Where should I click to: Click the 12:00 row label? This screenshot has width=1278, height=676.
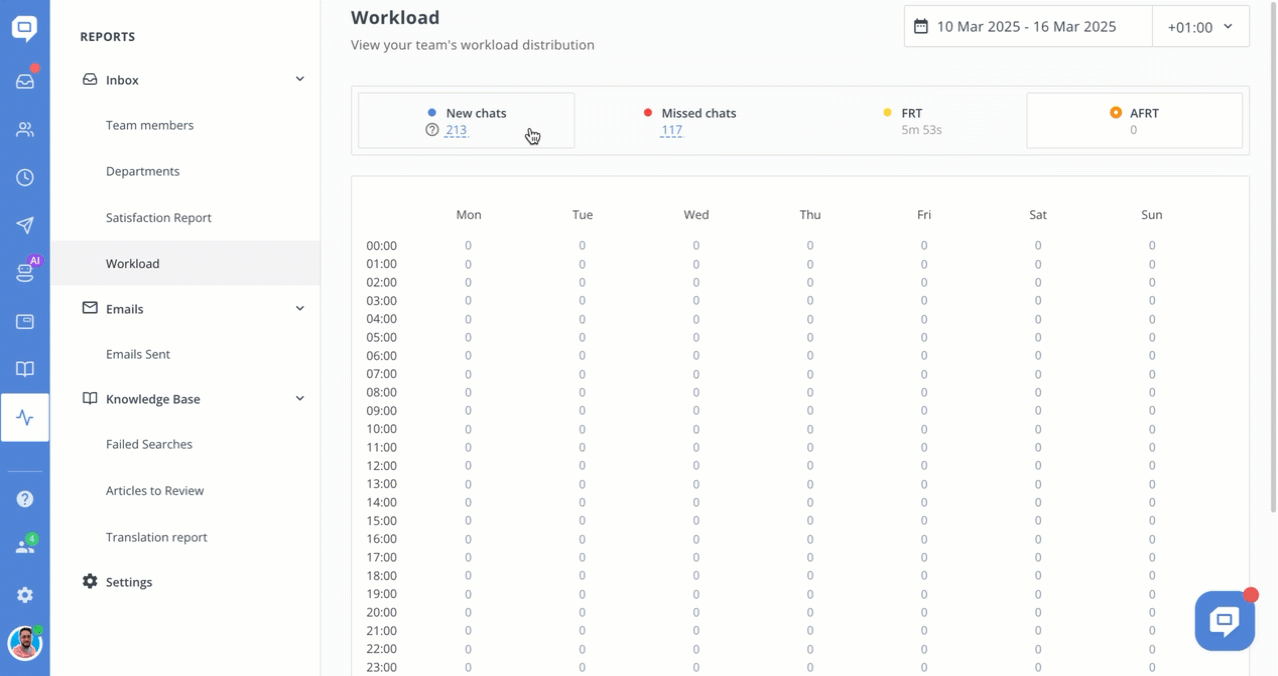point(381,465)
